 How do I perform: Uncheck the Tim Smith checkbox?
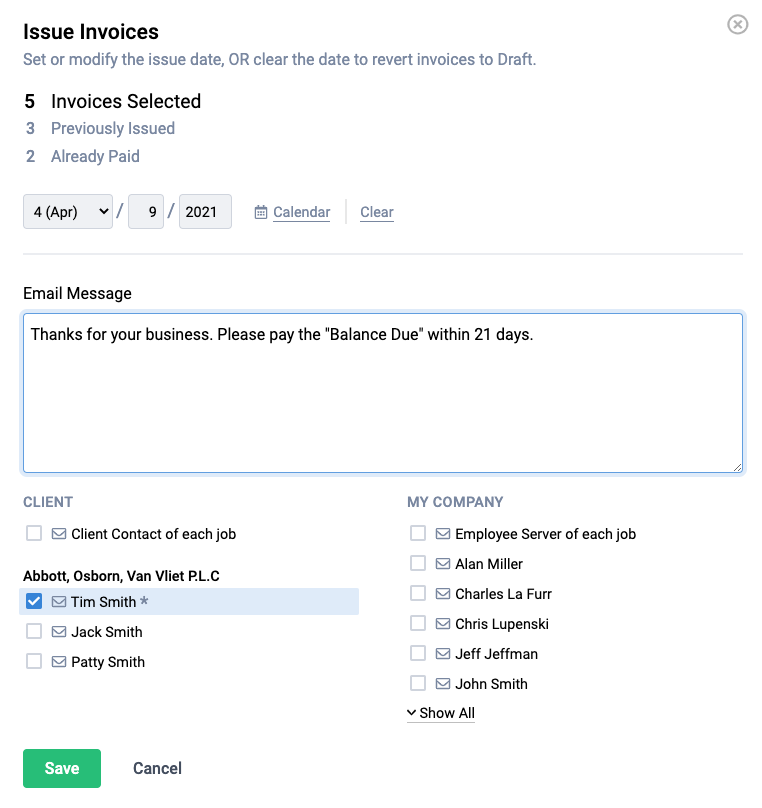pos(33,601)
